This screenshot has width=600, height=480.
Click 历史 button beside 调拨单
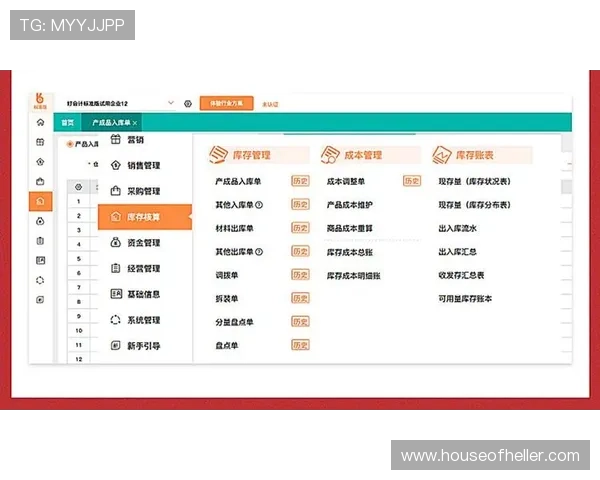coord(300,275)
